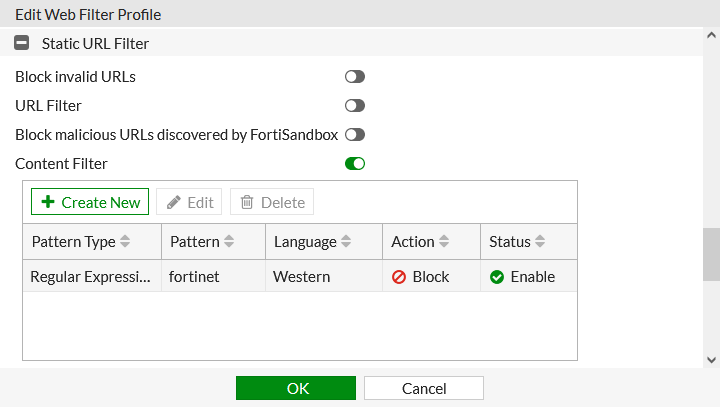Click the Cancel button
The image size is (720, 407).
(424, 388)
